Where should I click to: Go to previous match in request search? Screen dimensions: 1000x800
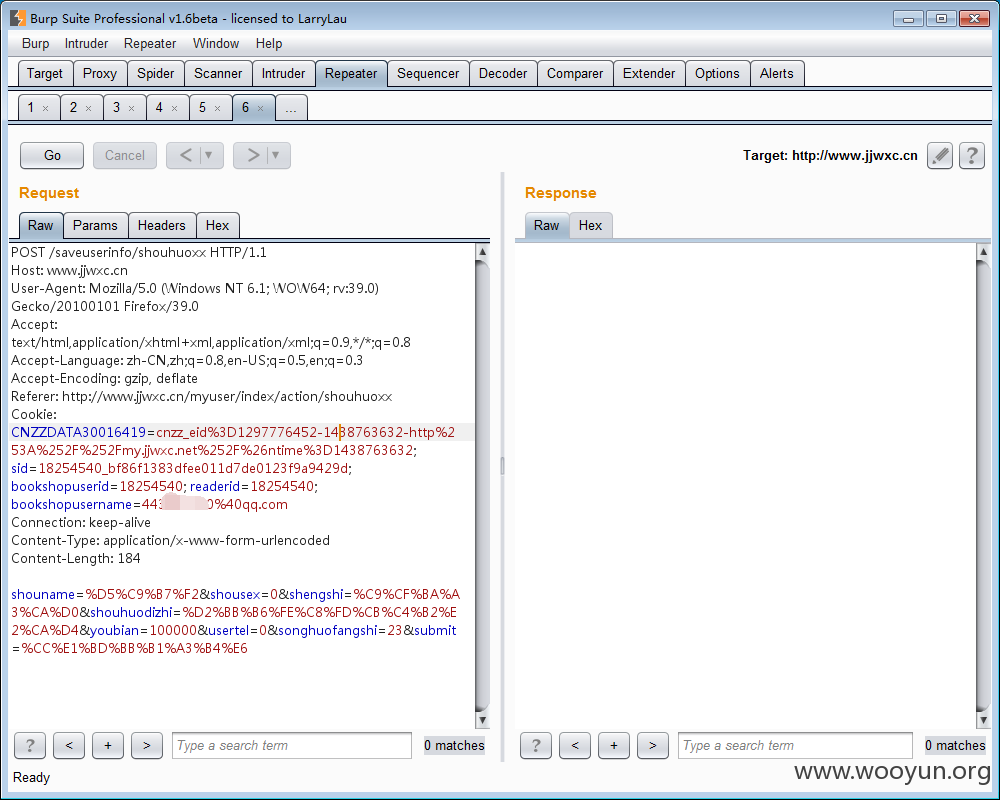point(69,745)
